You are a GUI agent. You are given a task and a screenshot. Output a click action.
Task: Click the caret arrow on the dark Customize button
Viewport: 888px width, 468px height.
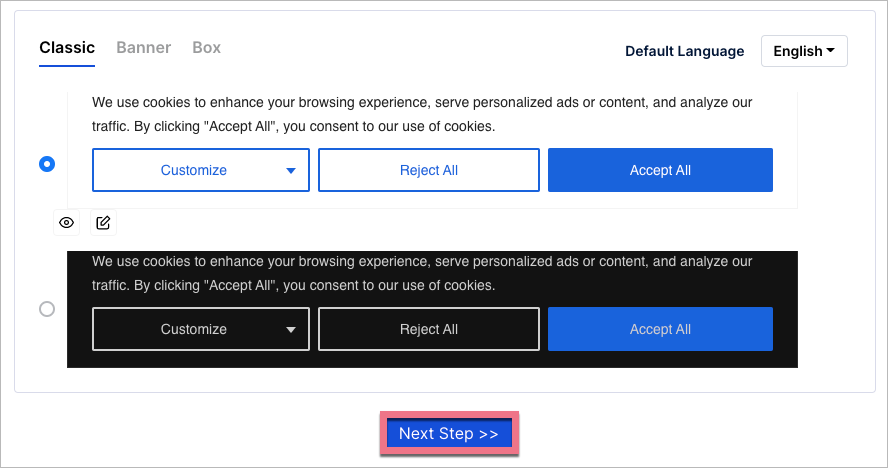(291, 330)
